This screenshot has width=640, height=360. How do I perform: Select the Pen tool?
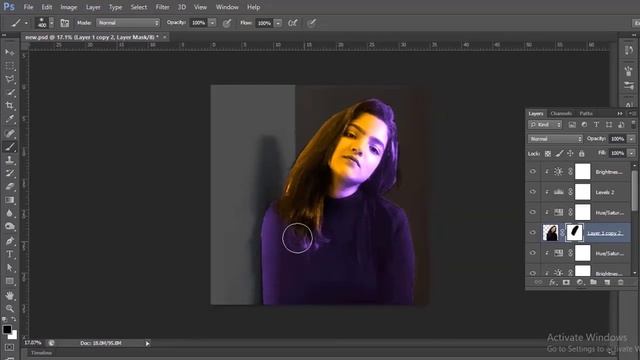(x=10, y=241)
